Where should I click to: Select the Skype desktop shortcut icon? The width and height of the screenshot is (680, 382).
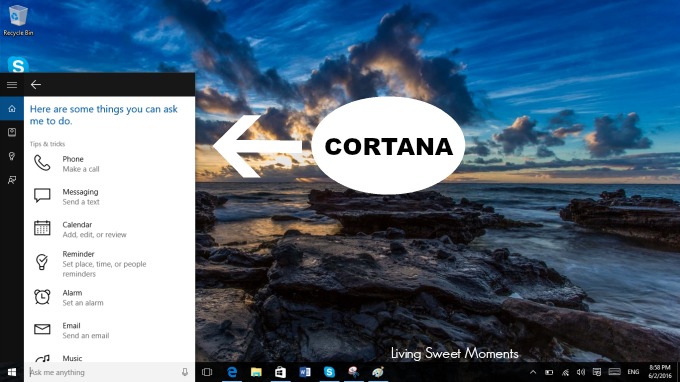(18, 65)
